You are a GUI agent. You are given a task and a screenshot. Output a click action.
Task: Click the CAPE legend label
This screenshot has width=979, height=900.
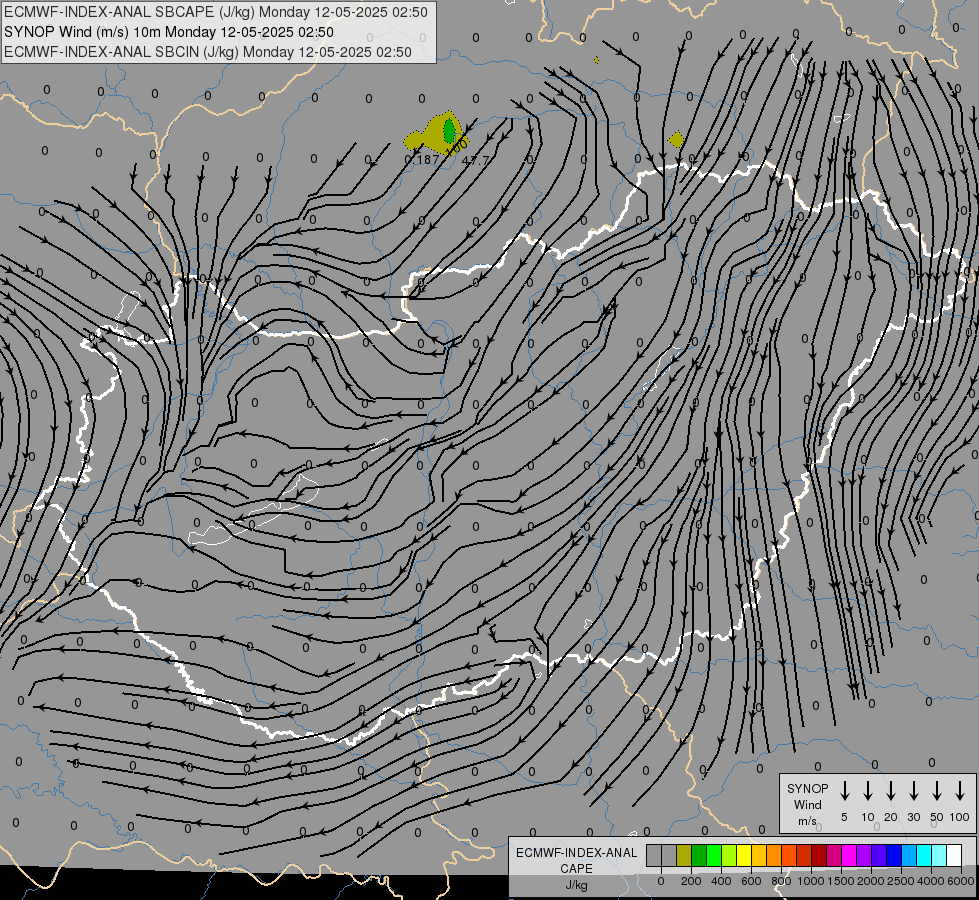[576, 869]
